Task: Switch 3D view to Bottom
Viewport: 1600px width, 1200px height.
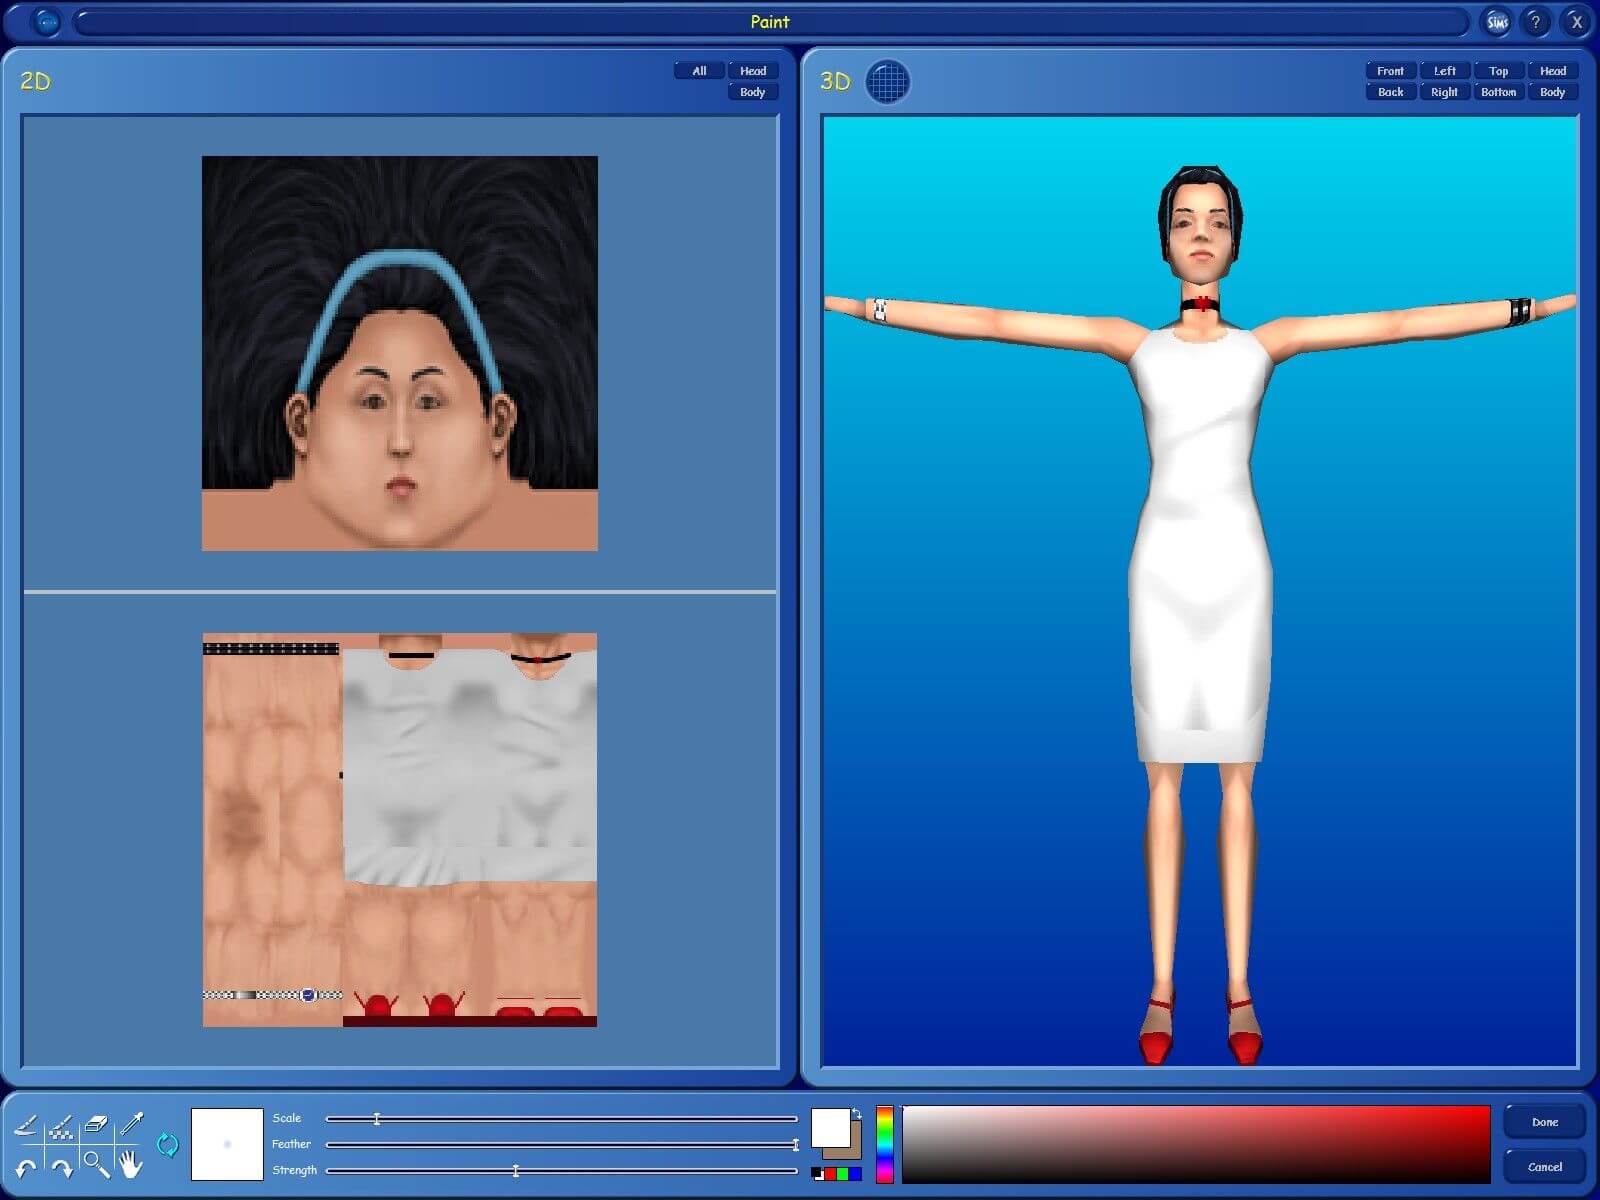Action: pyautogui.click(x=1499, y=92)
